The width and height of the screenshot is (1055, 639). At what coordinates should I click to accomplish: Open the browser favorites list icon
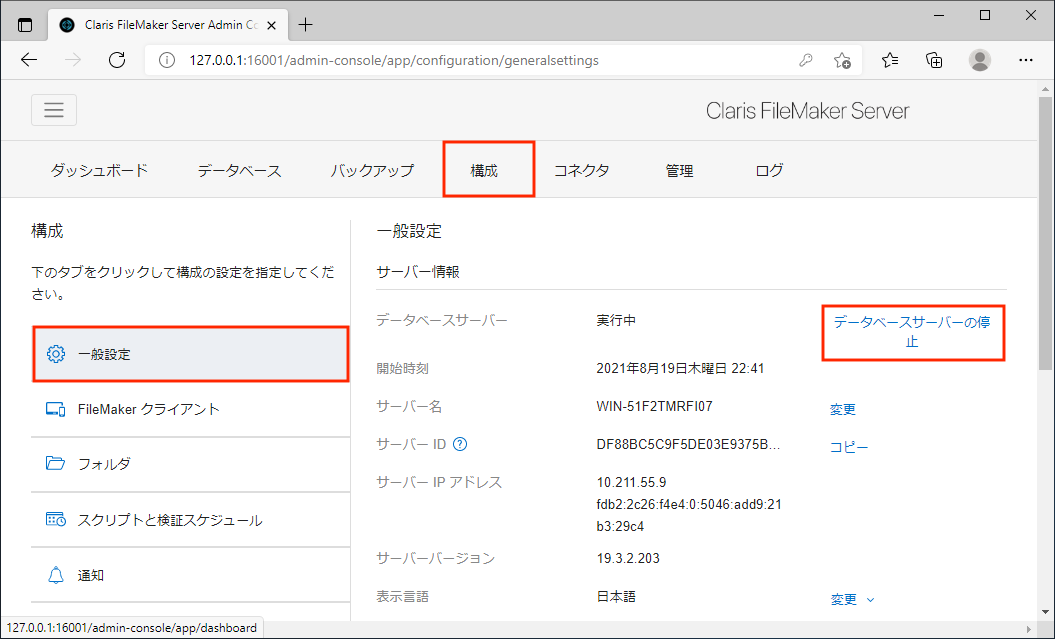890,60
